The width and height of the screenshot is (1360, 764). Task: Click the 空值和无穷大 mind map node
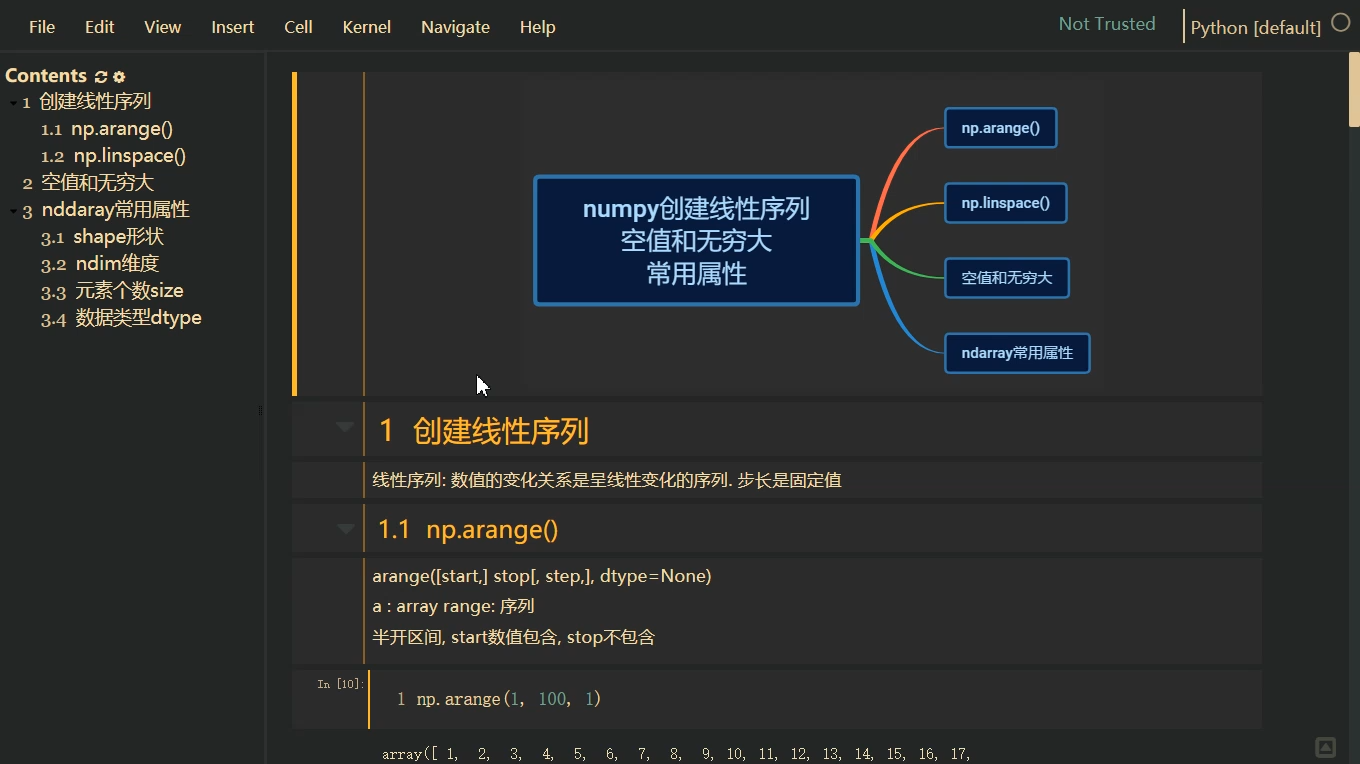tap(1006, 278)
